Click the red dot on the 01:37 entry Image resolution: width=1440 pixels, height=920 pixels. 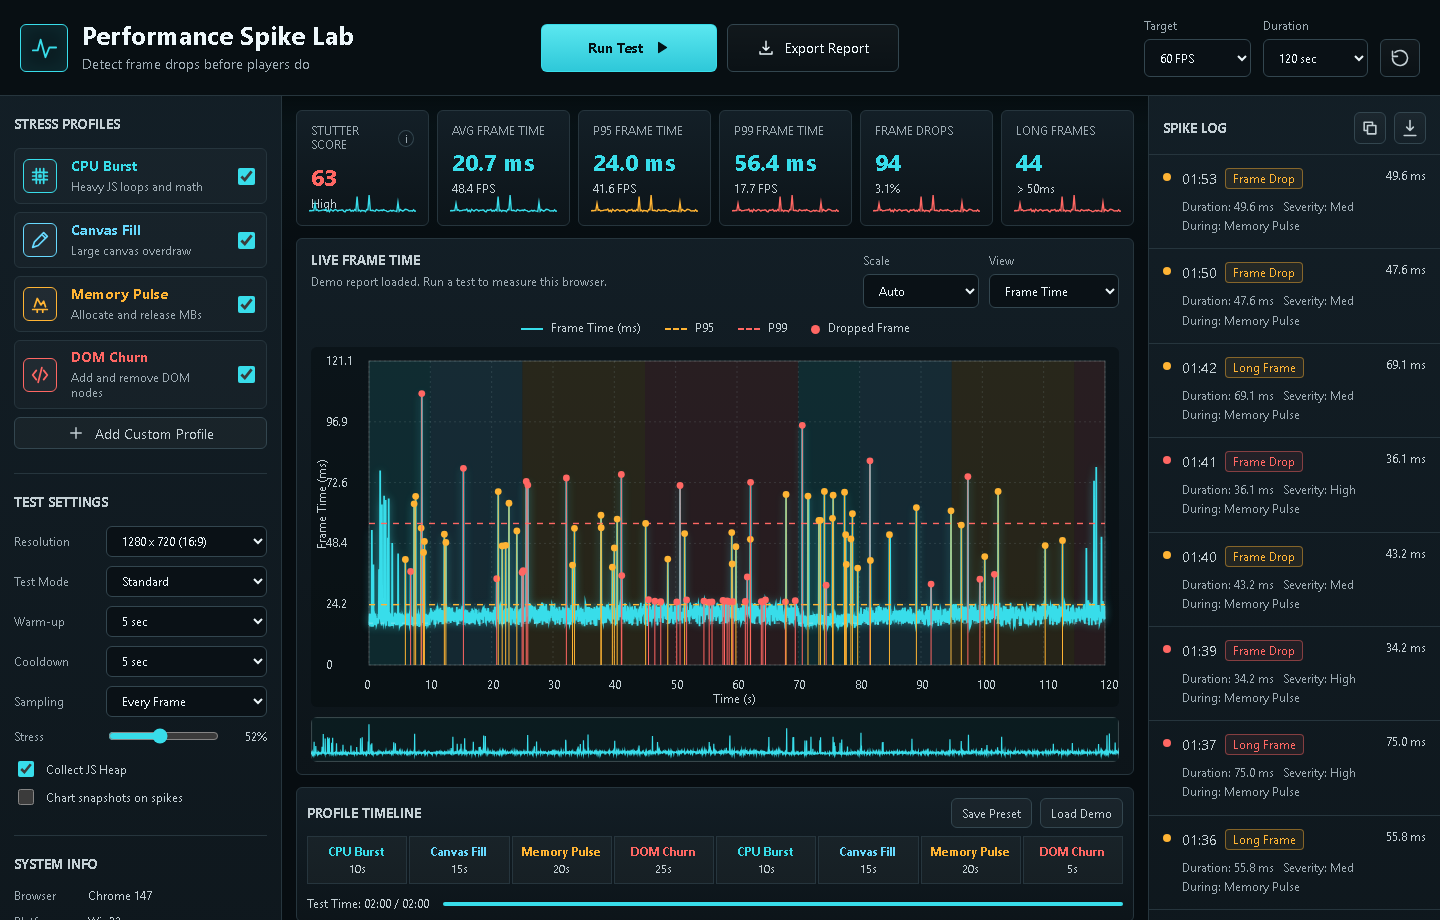click(x=1167, y=744)
